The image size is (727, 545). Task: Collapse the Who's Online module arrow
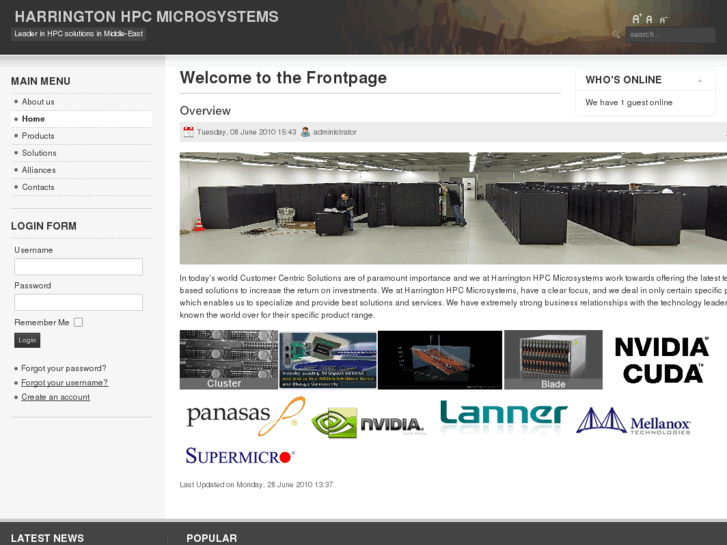[x=700, y=81]
